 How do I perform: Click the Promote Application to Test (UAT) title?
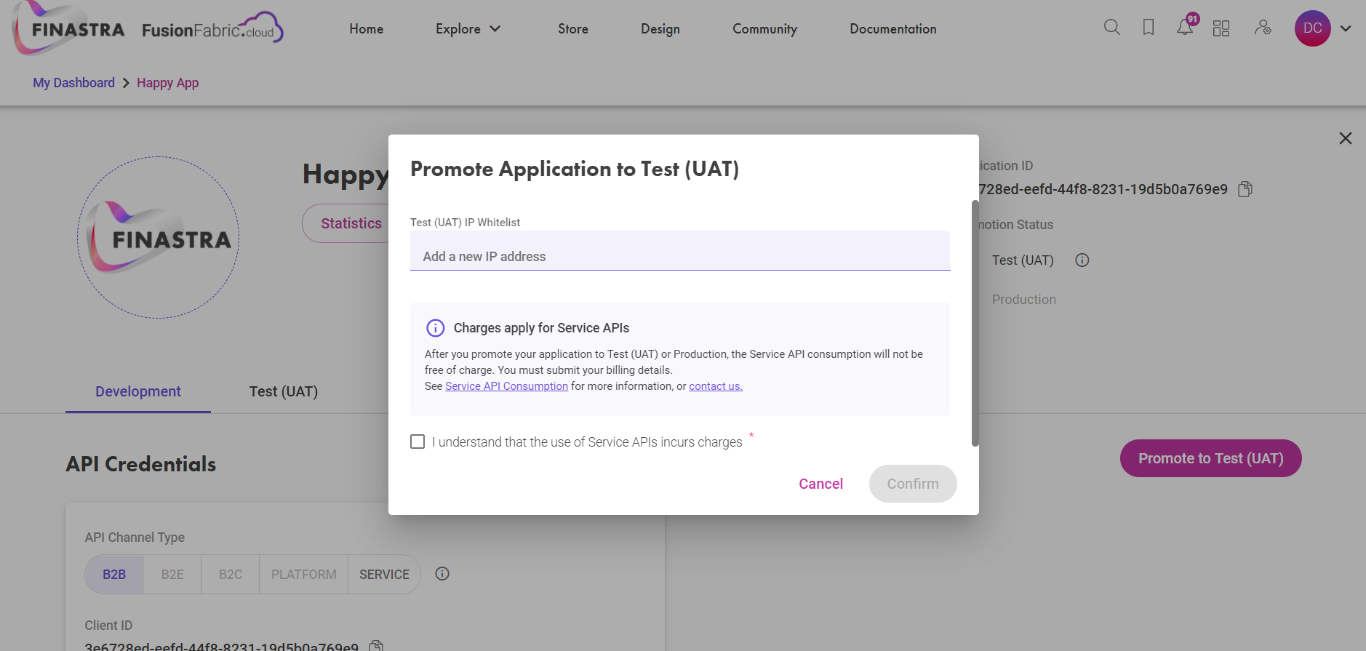pos(575,169)
